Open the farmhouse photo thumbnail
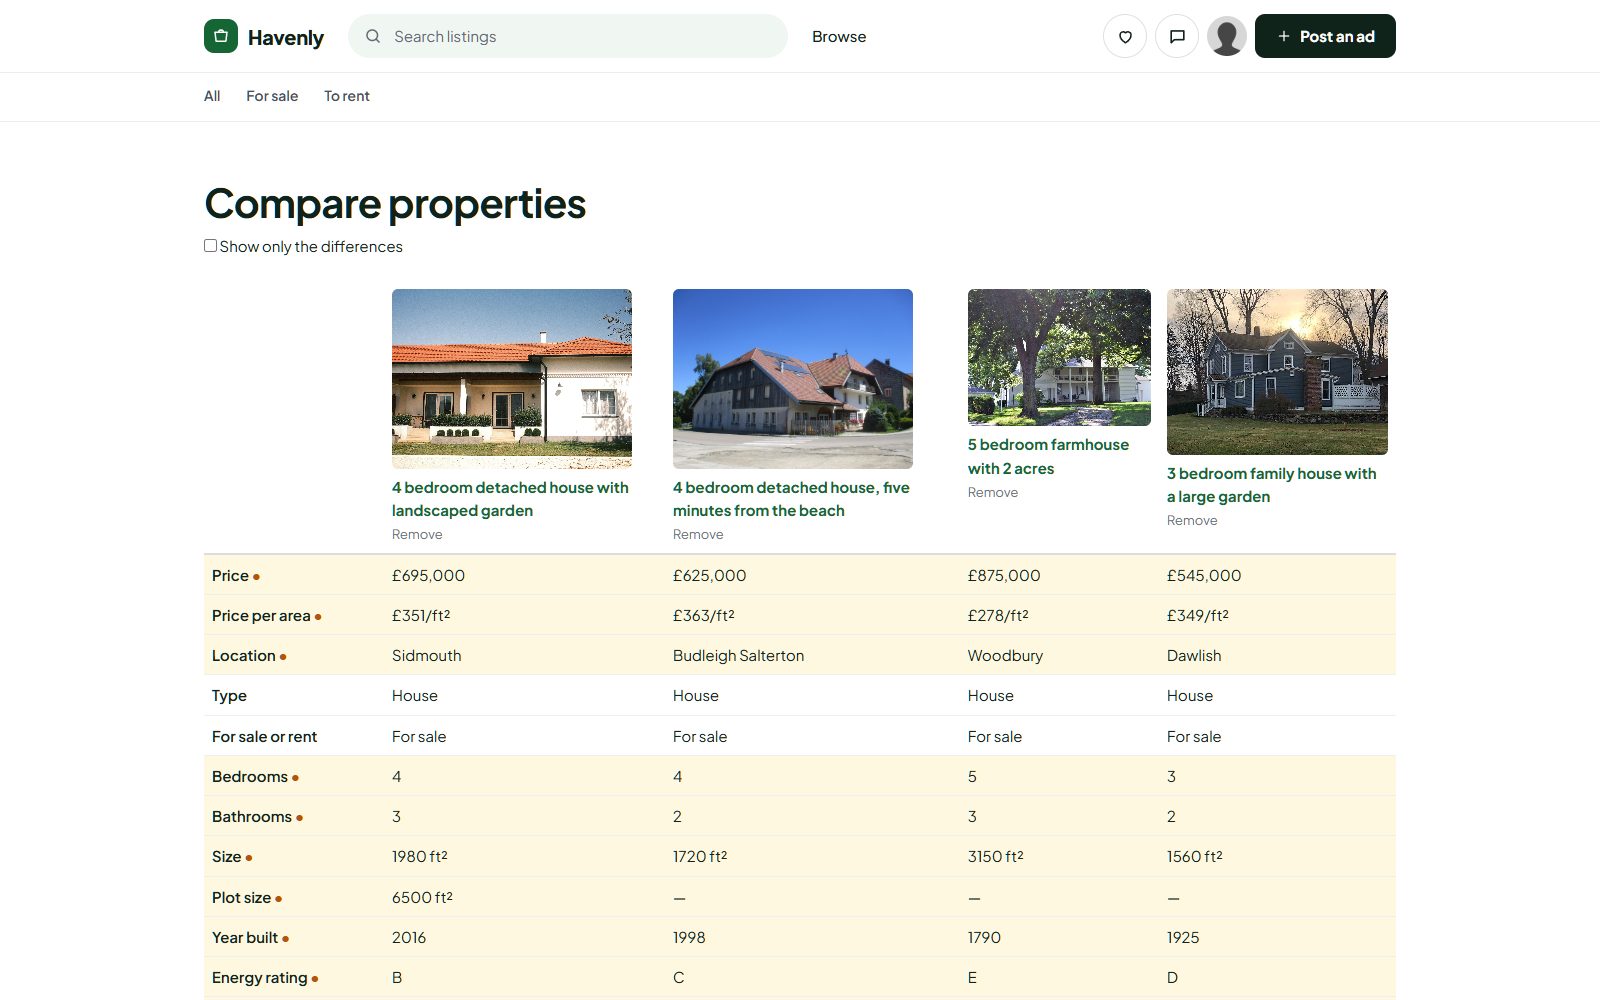This screenshot has height=1000, width=1600. click(x=1059, y=357)
